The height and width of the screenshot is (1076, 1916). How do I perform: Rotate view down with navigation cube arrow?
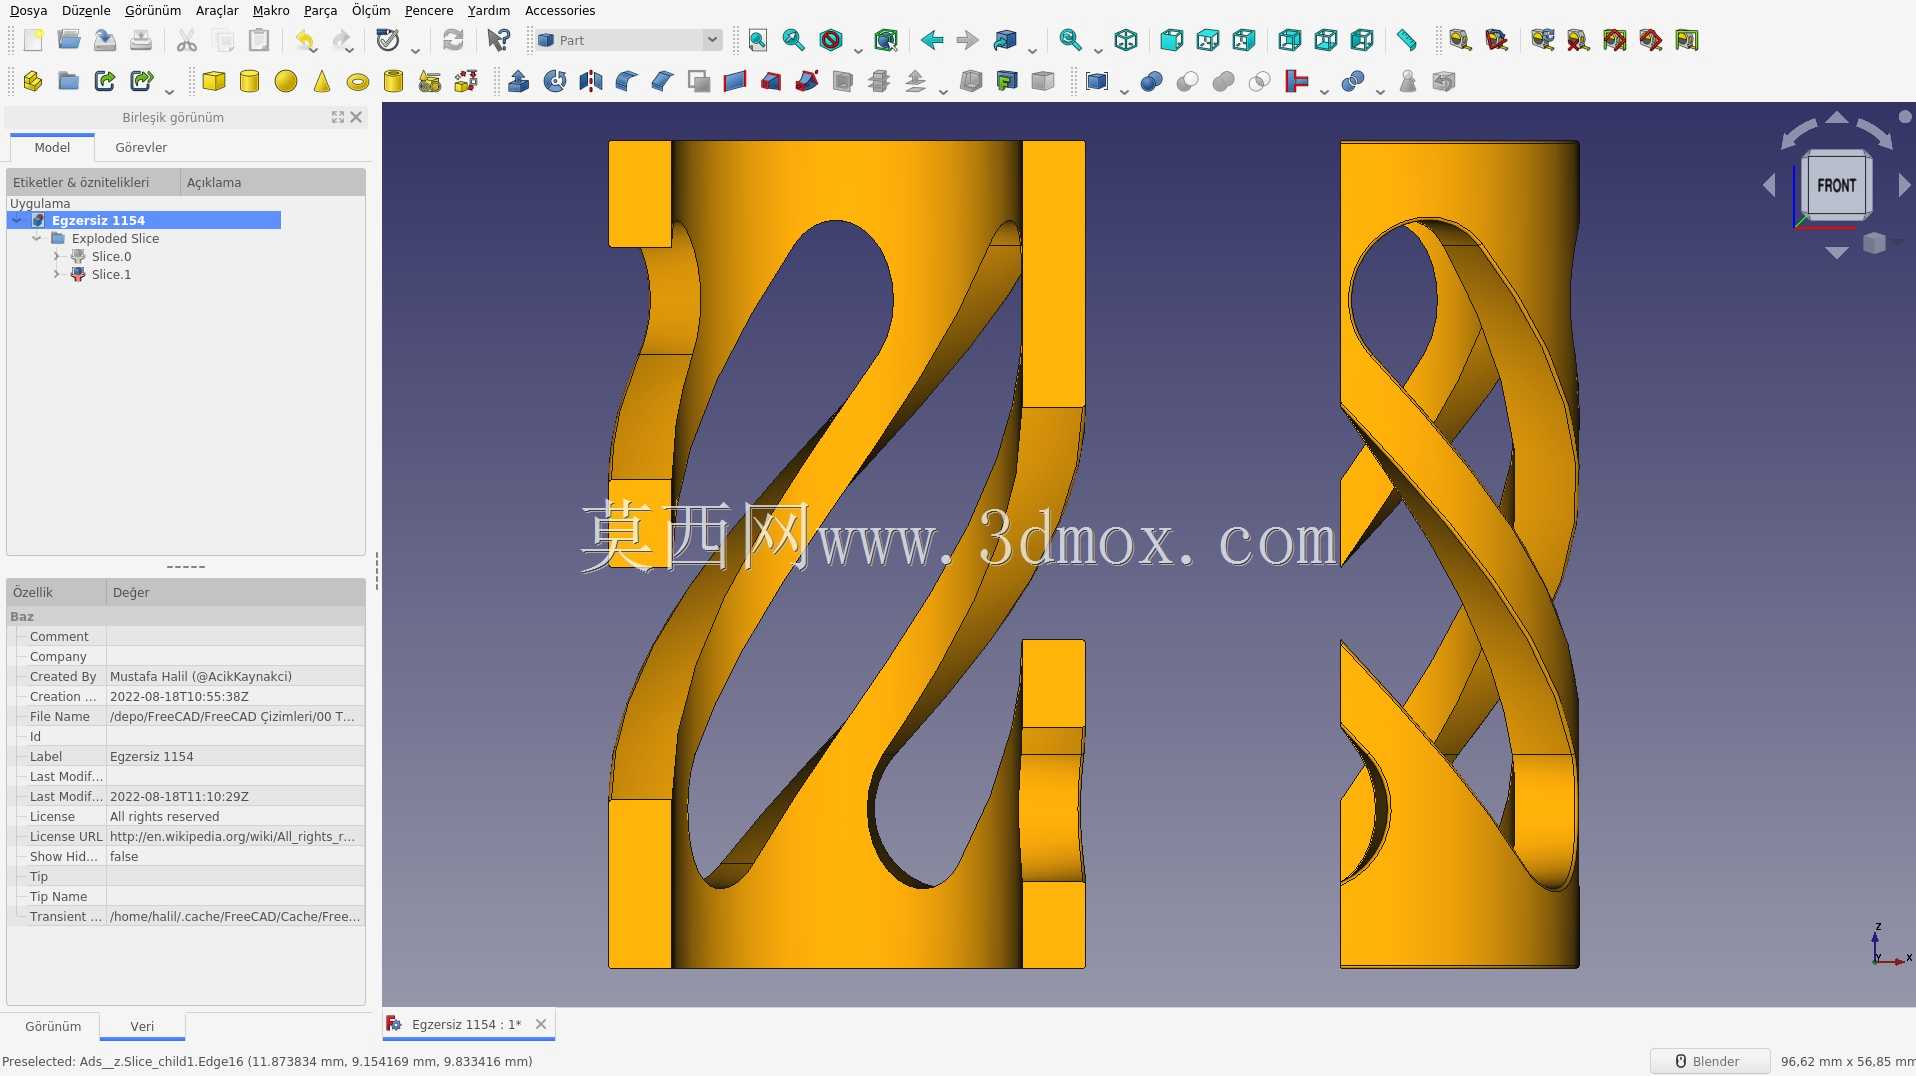coord(1836,253)
